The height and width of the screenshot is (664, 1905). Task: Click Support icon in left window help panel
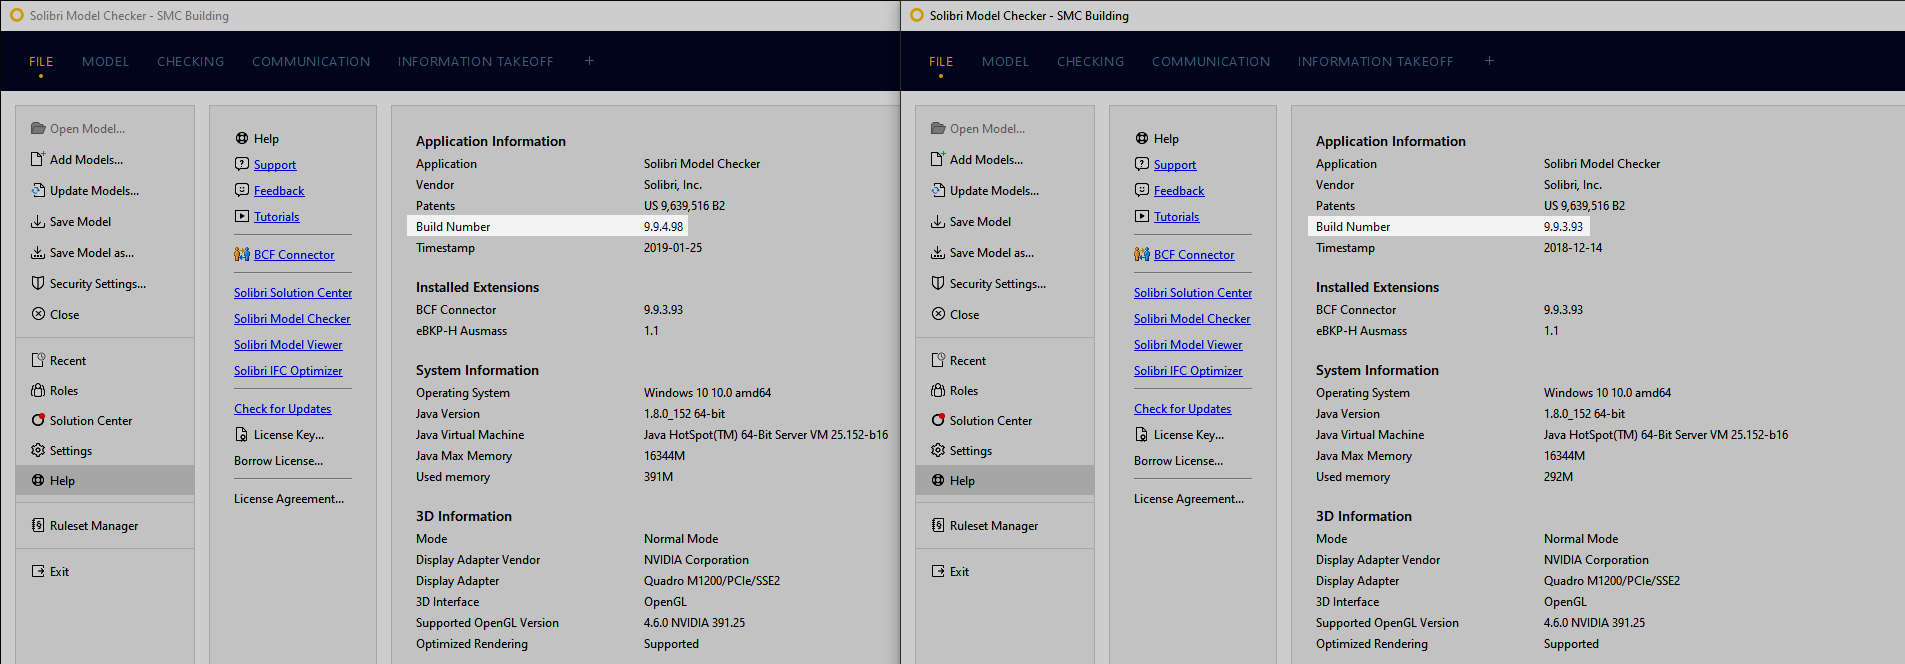tap(242, 164)
